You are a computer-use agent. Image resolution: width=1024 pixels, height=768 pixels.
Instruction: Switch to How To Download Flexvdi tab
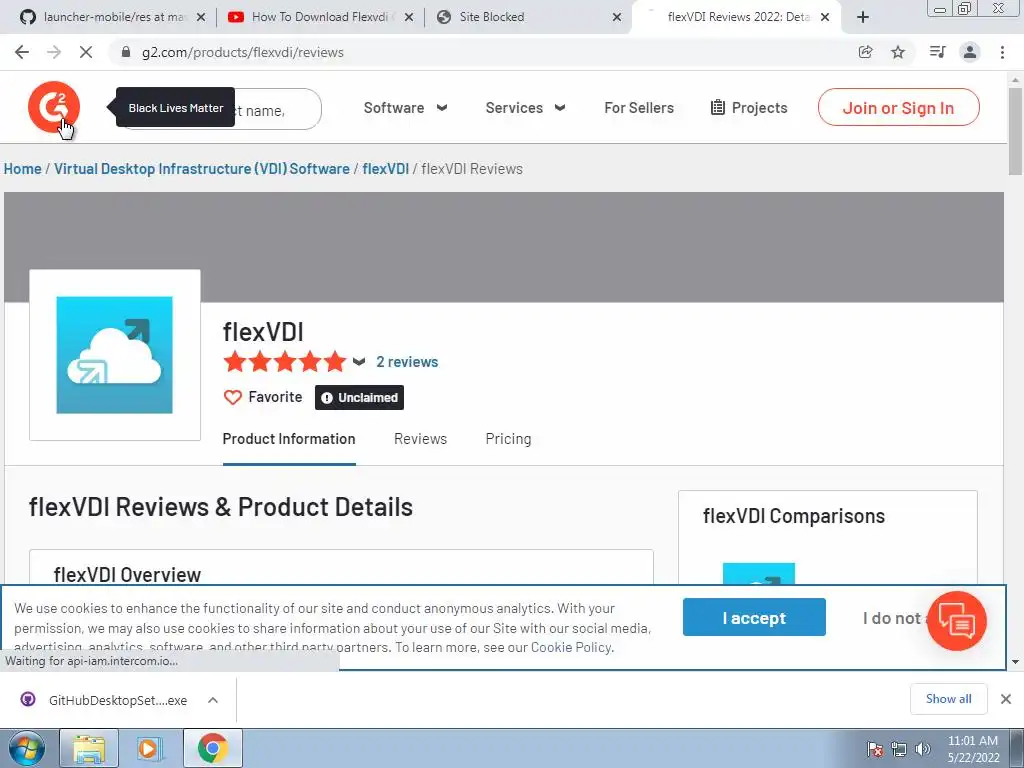tap(320, 17)
